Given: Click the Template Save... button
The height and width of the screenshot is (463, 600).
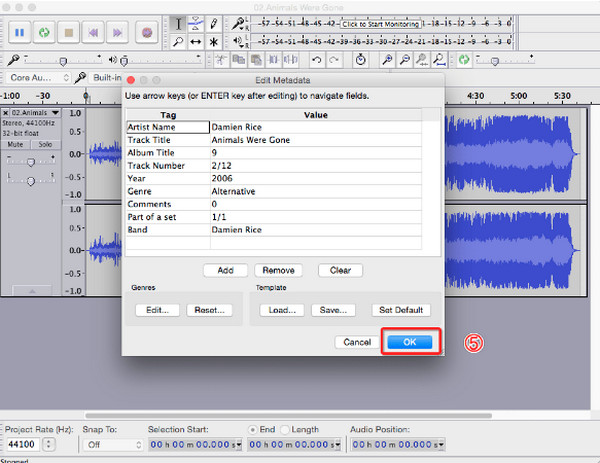Looking at the screenshot, I should click(333, 310).
